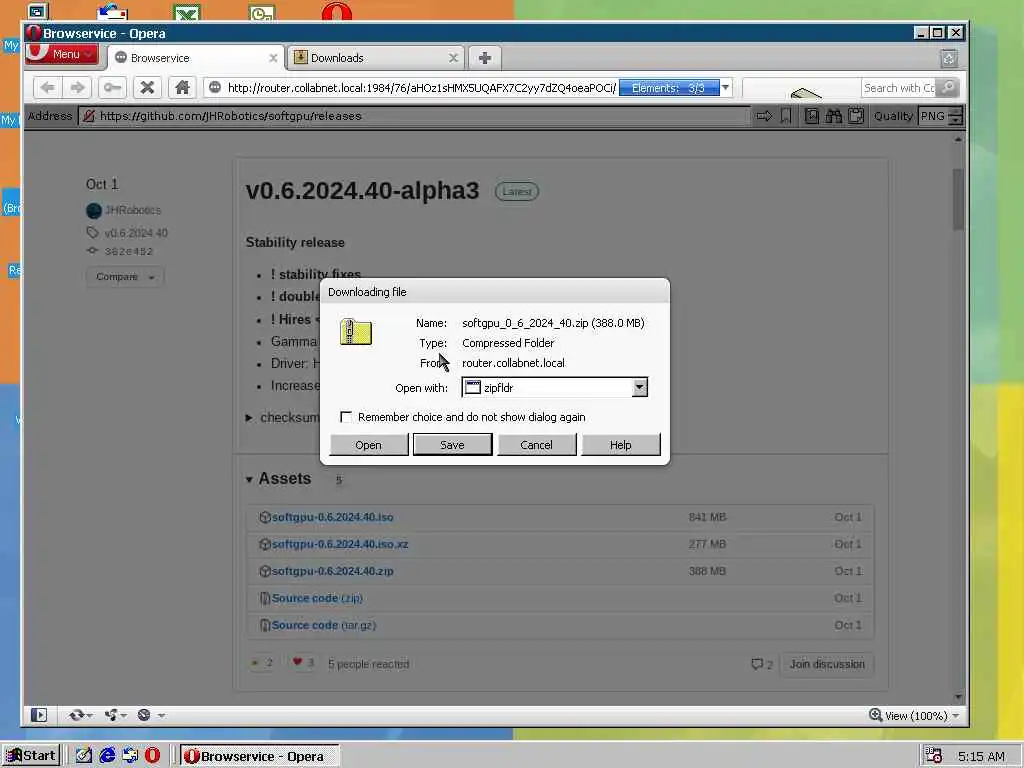The width and height of the screenshot is (1024, 768).
Task: Click the Elements 3/3 progress bar
Action: pos(669,88)
